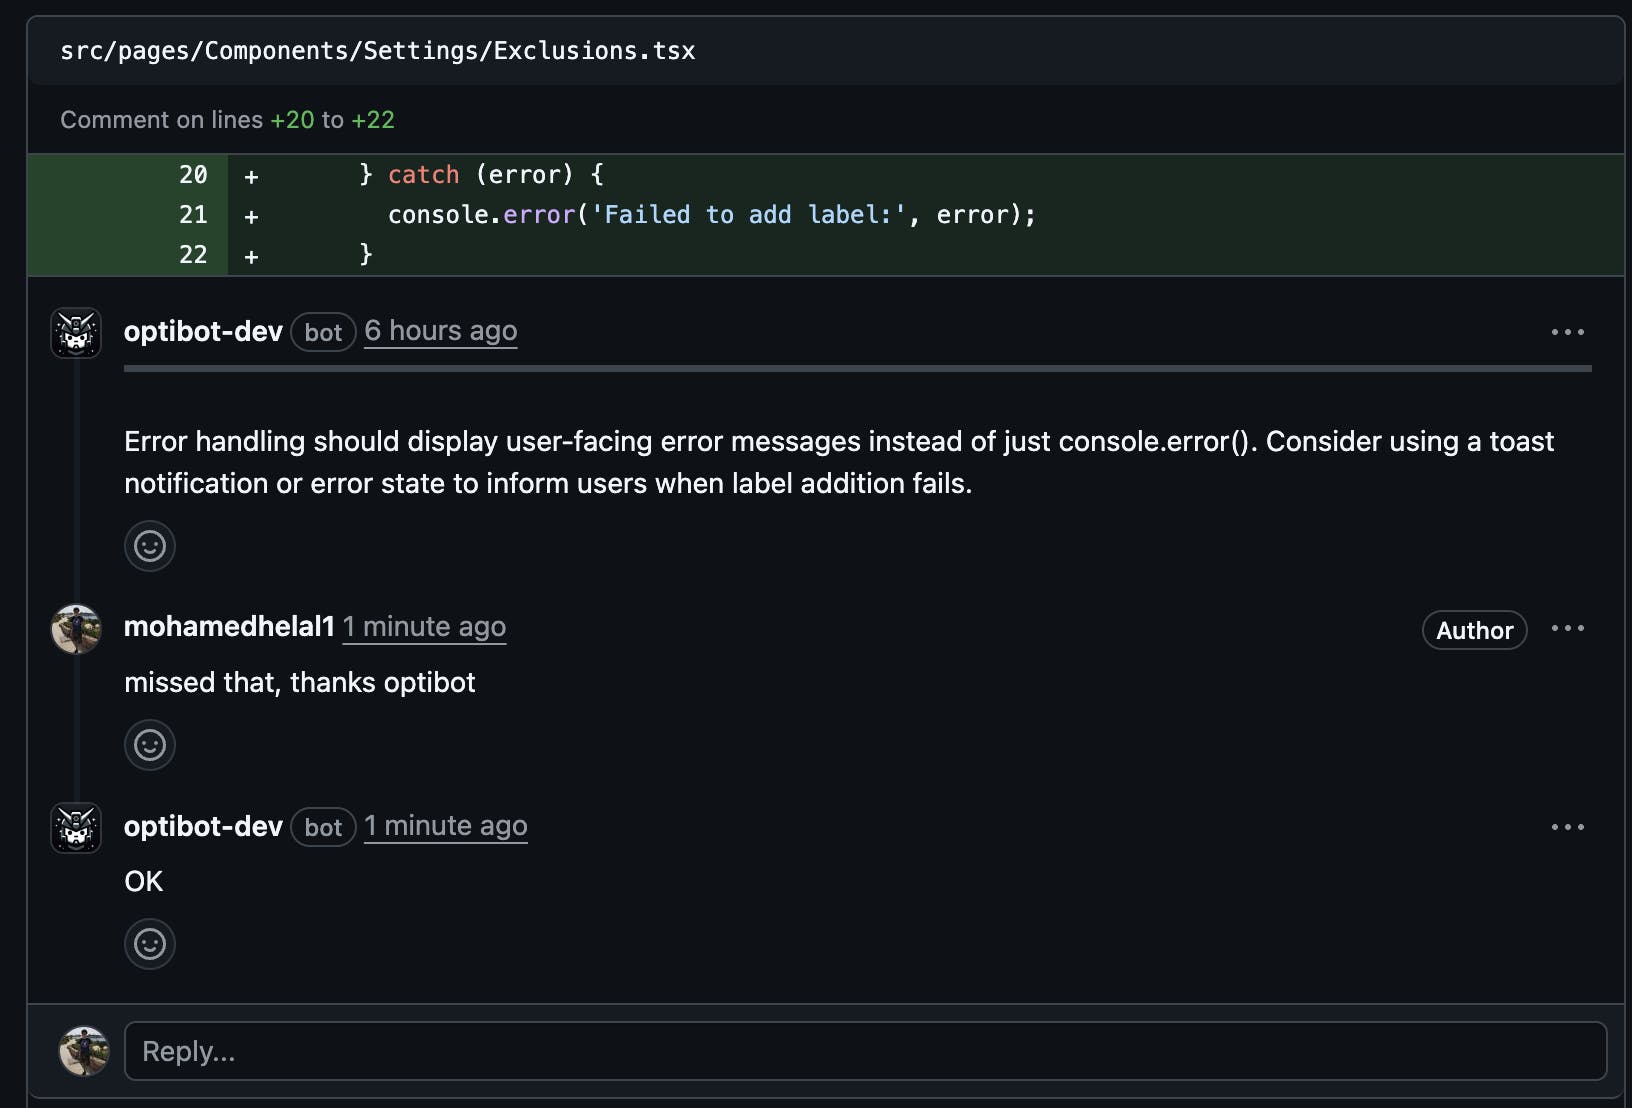Open options menu for optibot's first comment

point(1567,332)
